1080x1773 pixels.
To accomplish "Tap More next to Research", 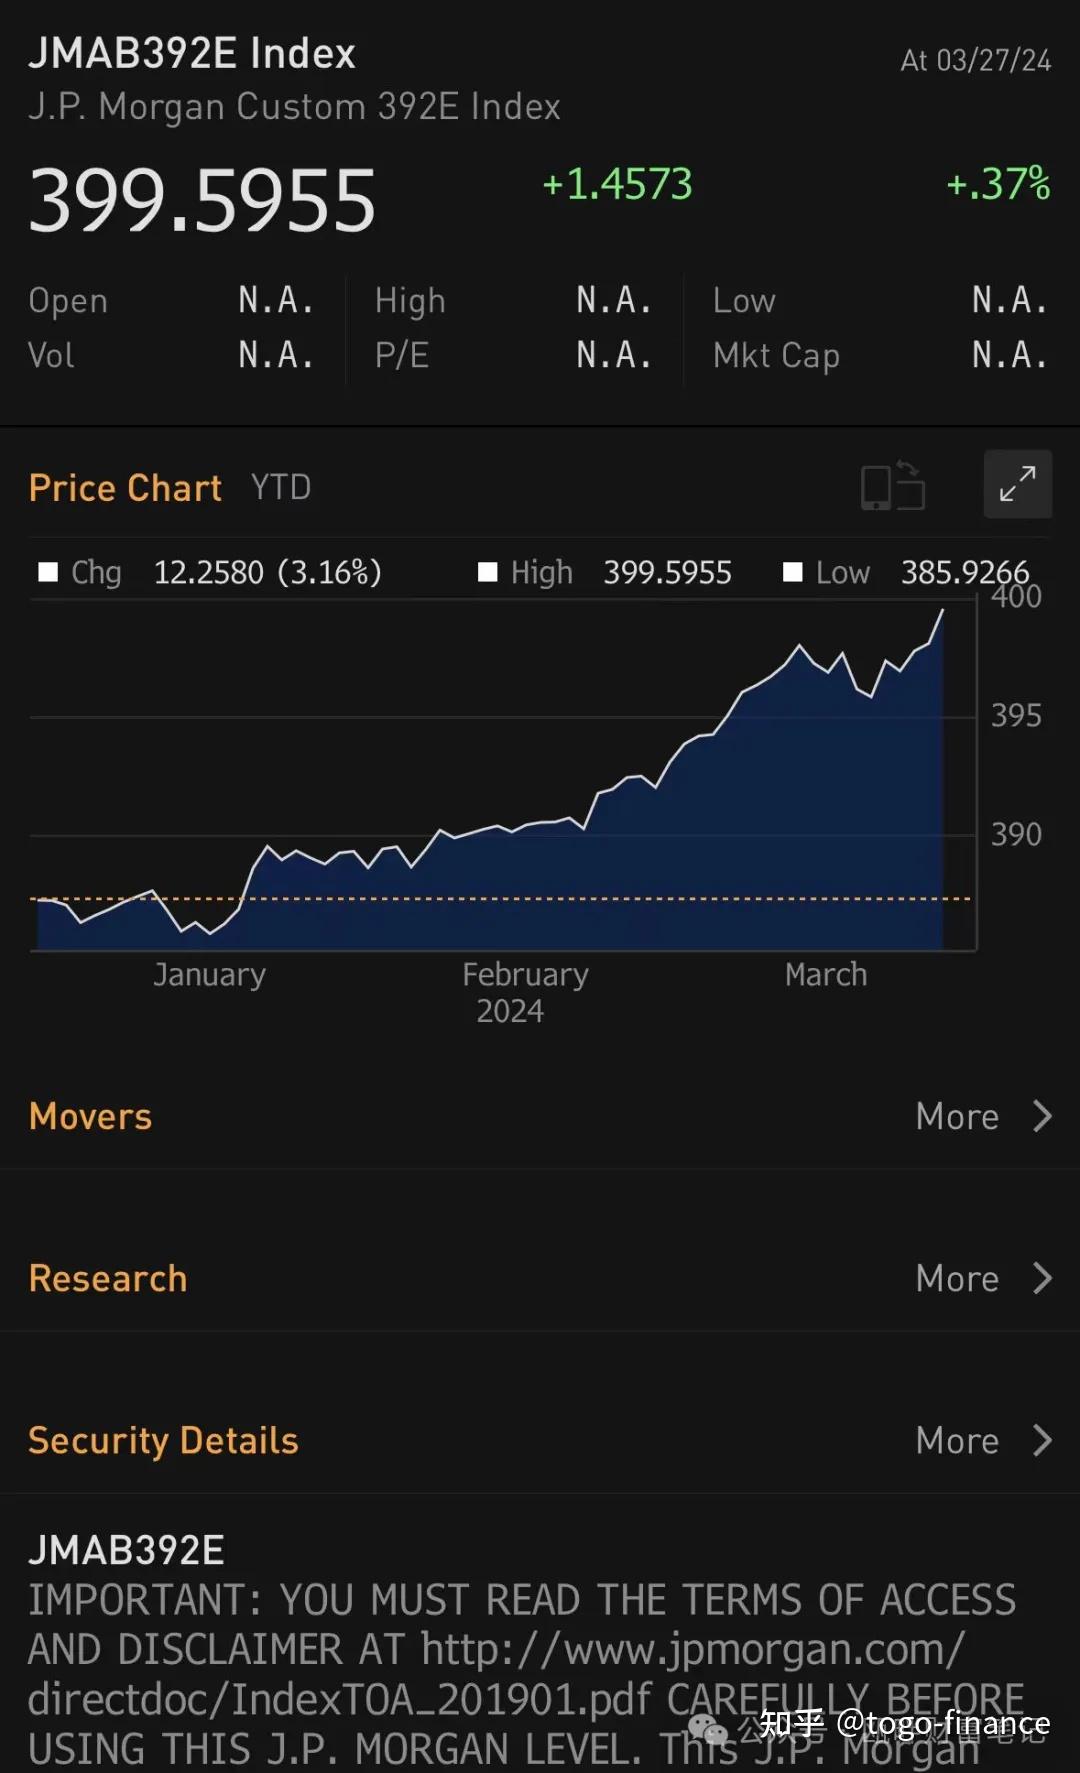I will point(957,1279).
